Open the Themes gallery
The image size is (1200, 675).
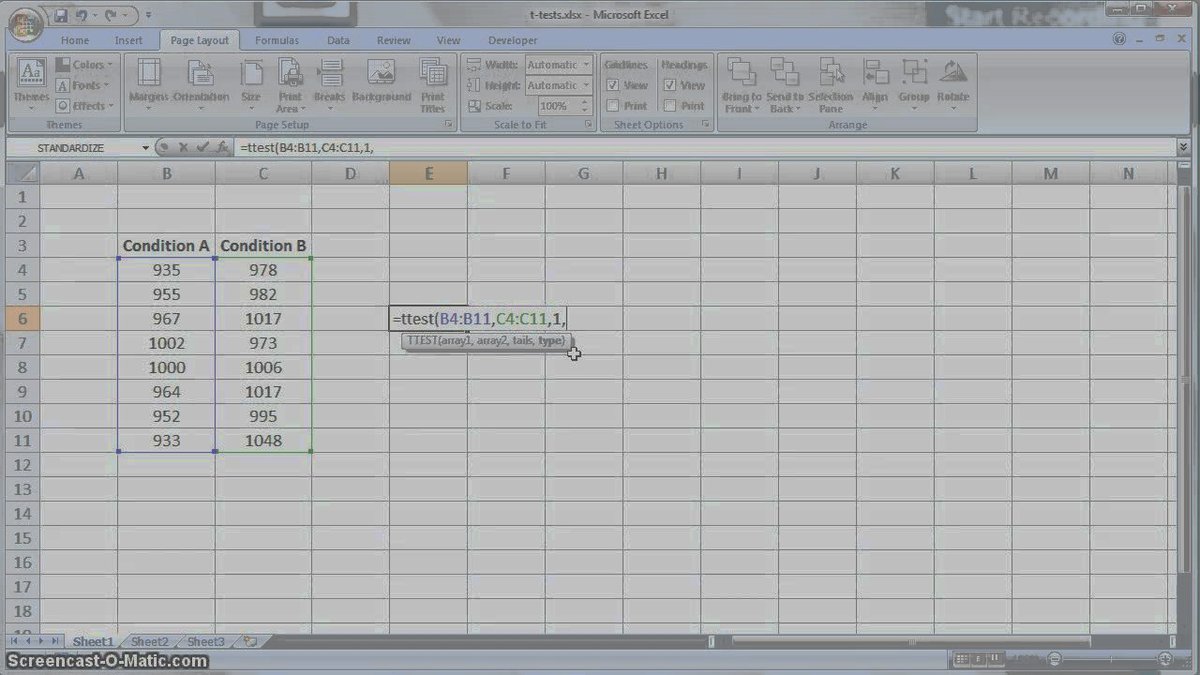pyautogui.click(x=31, y=84)
